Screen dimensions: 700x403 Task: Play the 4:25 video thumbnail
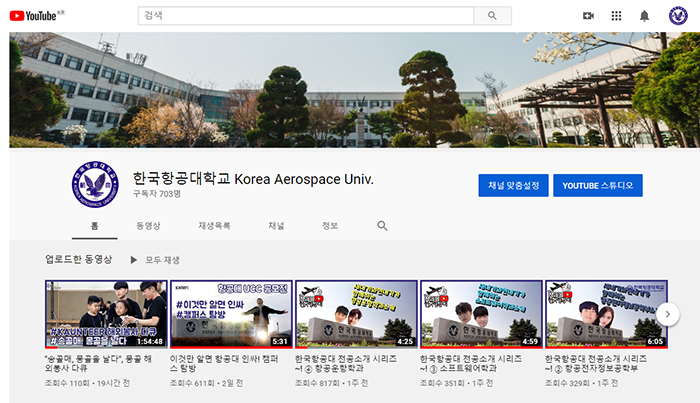[x=356, y=314]
